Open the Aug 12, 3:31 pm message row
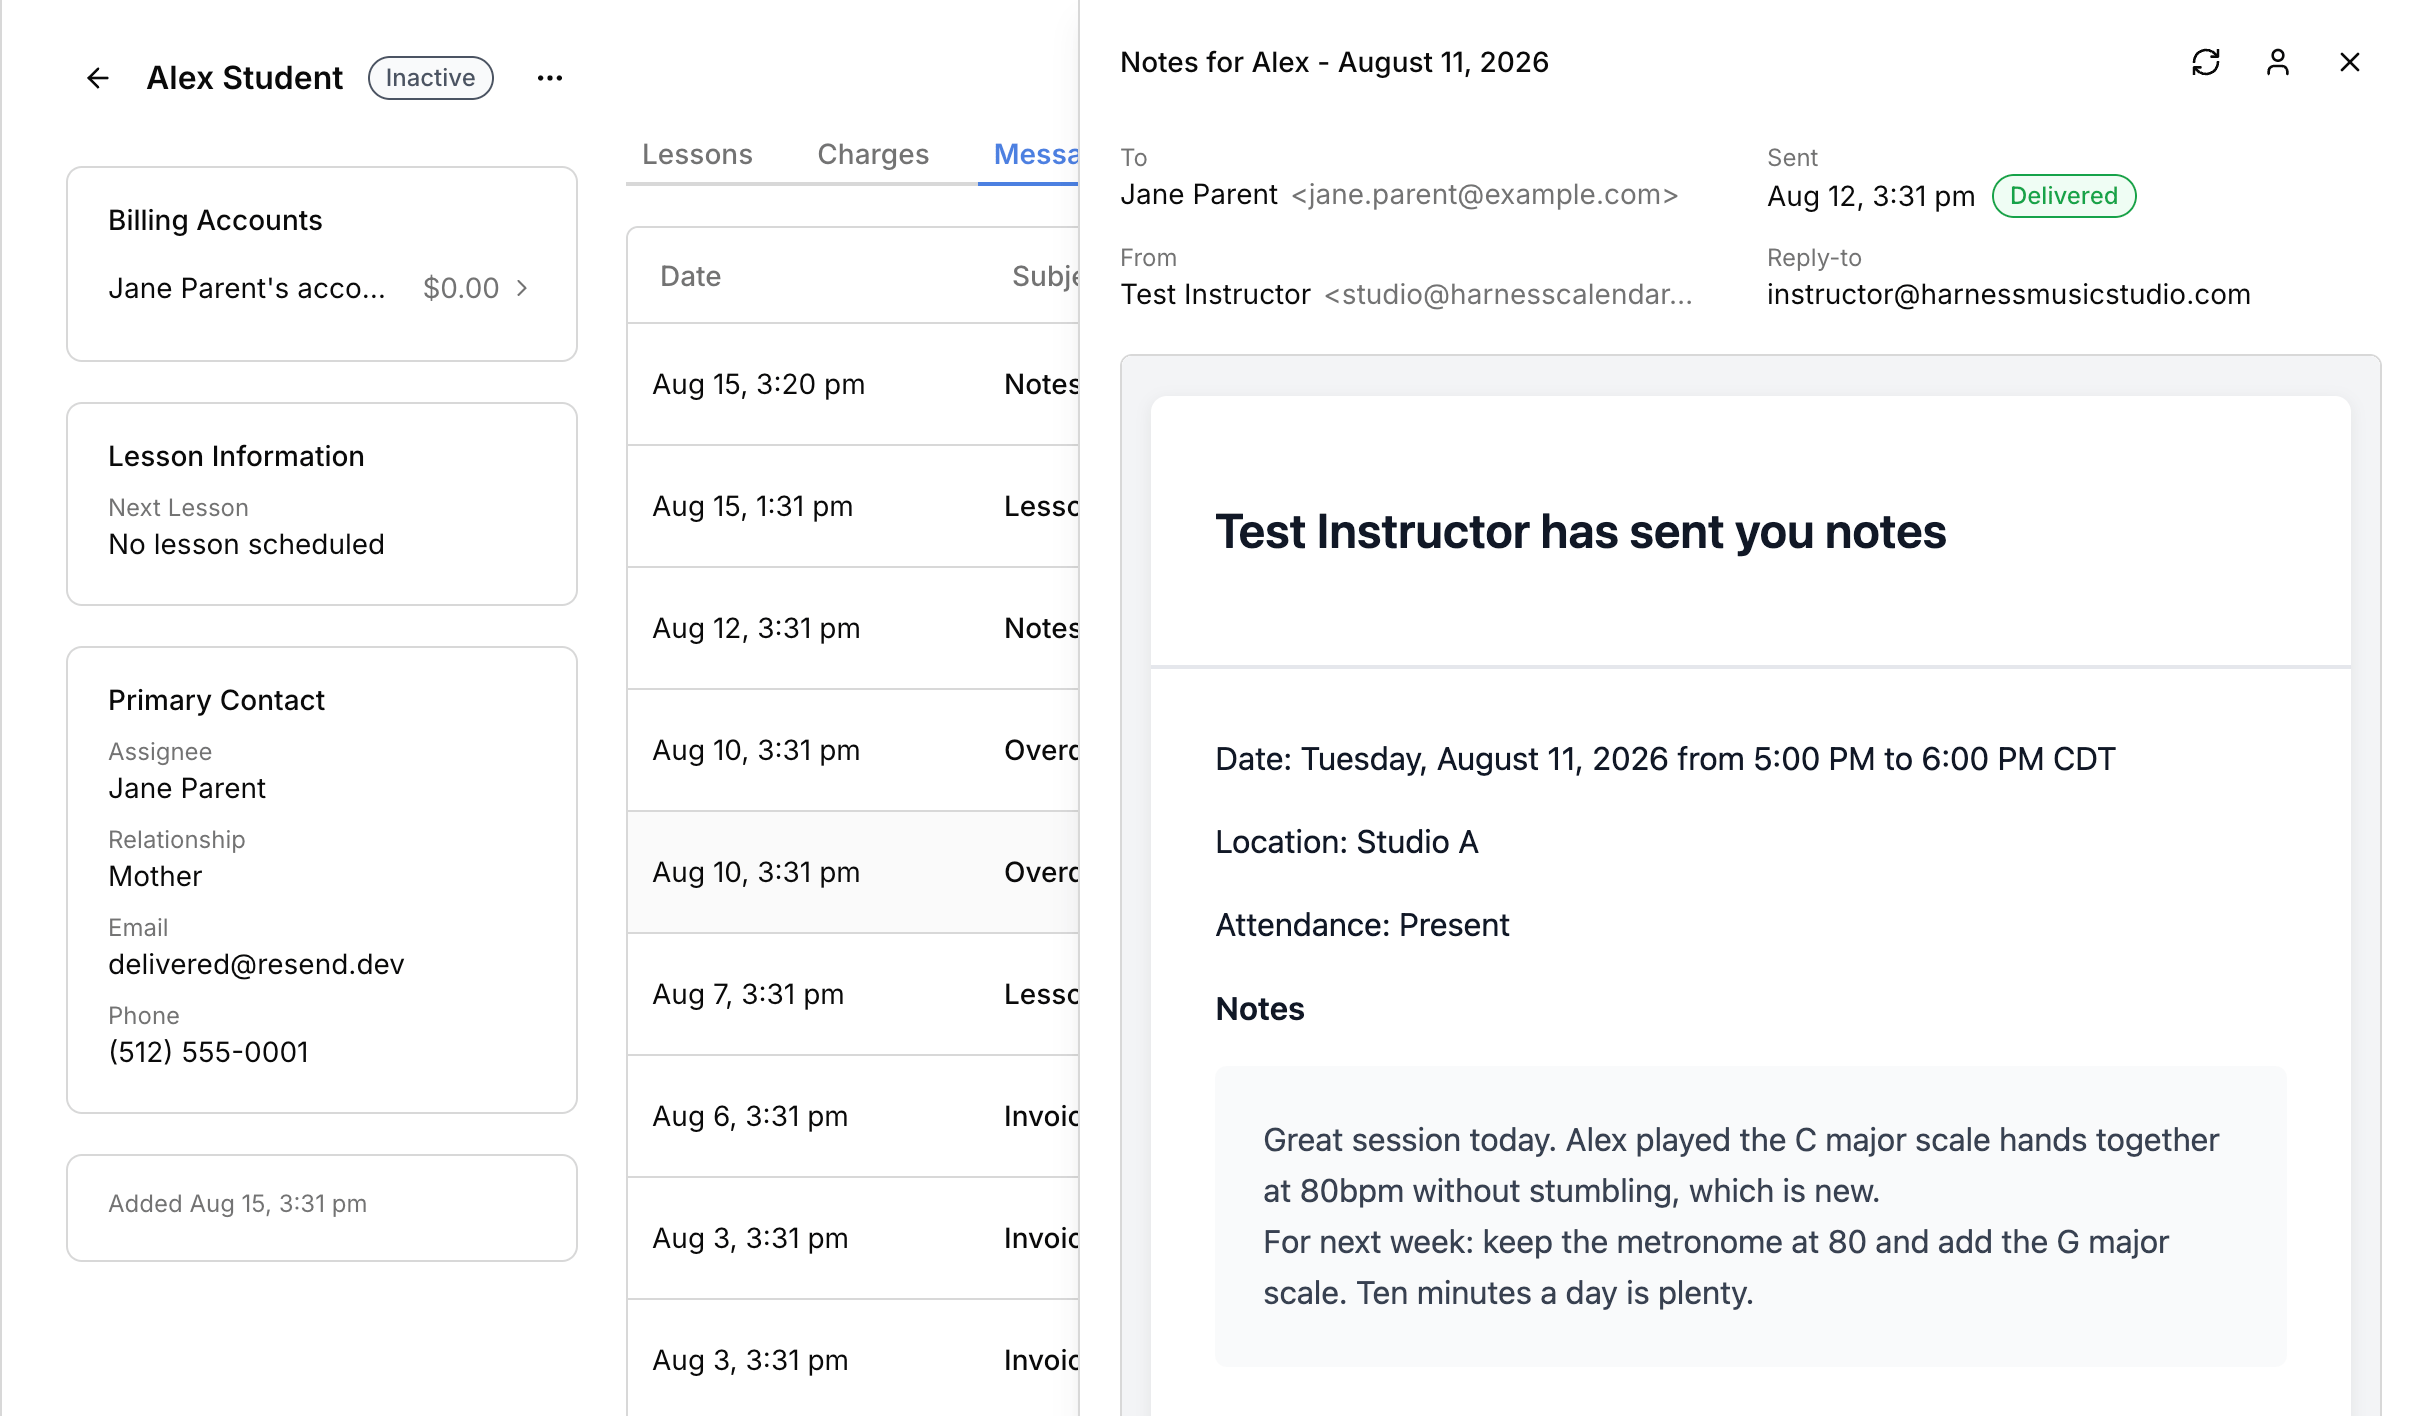The height and width of the screenshot is (1416, 2418). click(852, 628)
